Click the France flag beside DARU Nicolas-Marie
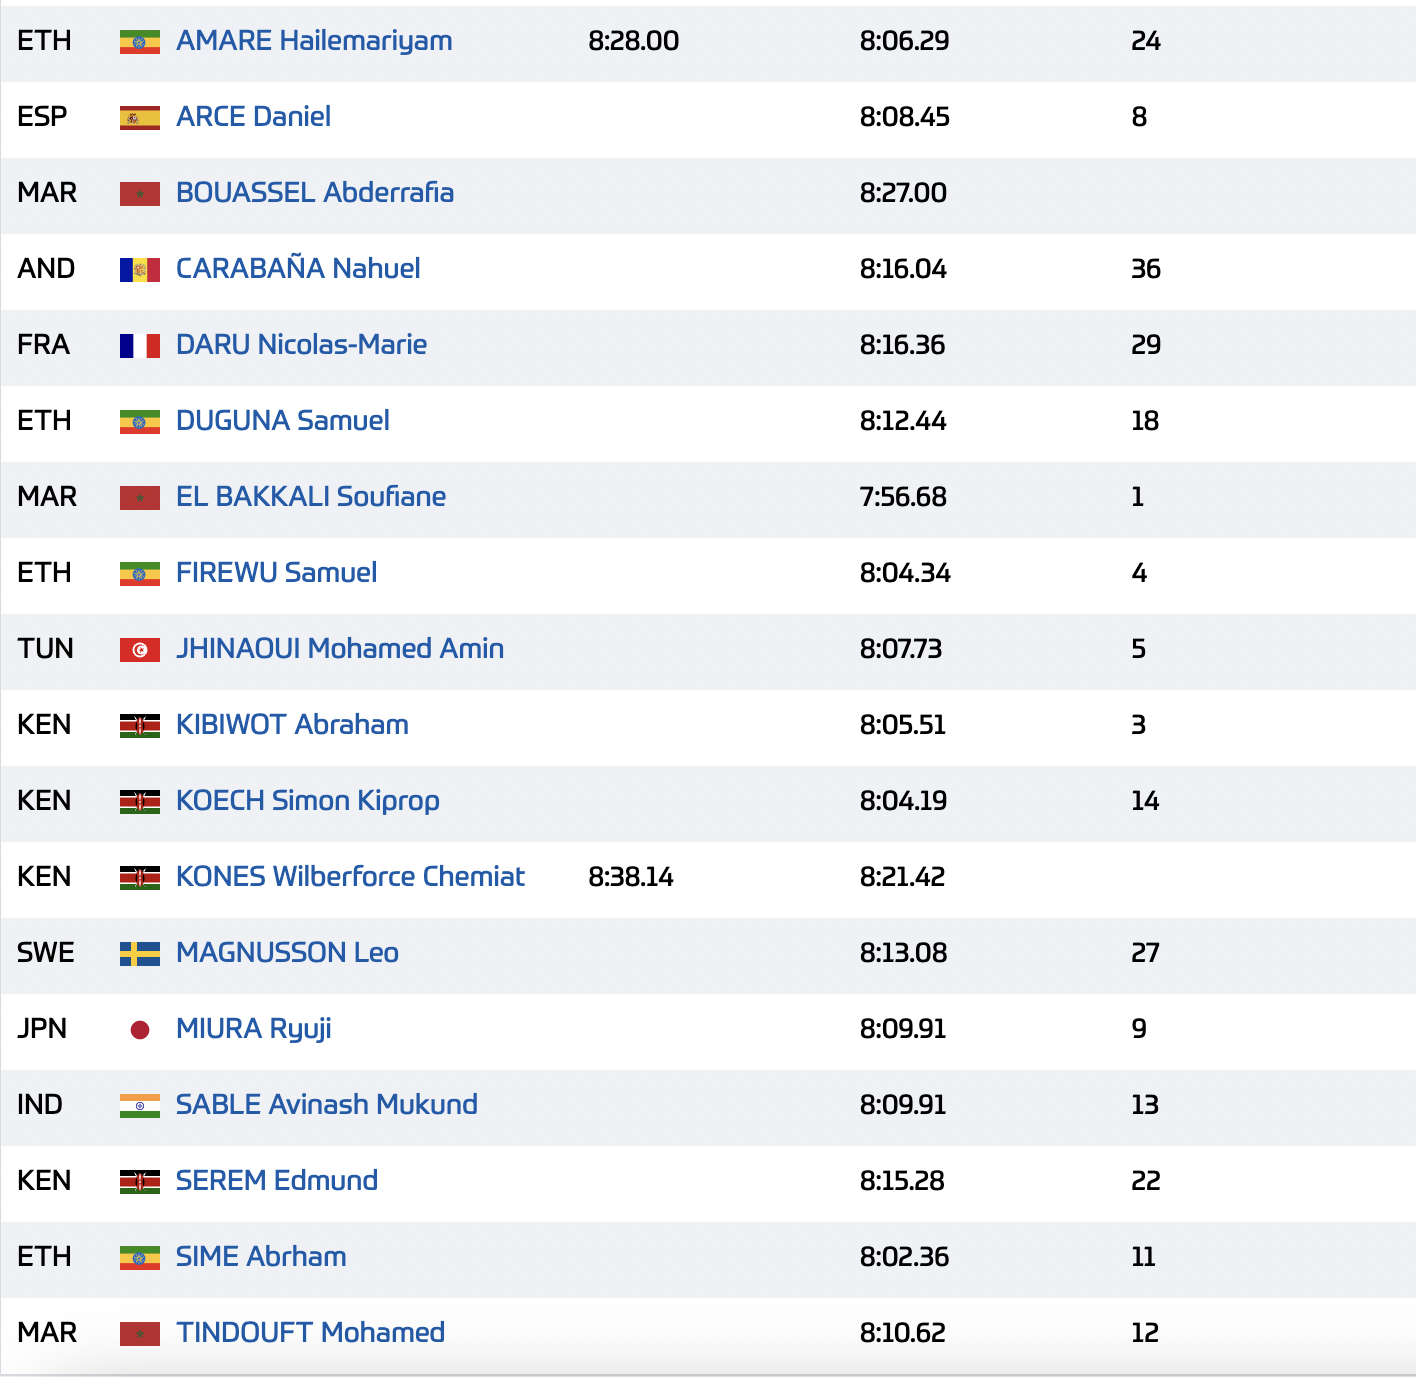The height and width of the screenshot is (1377, 1416). click(x=139, y=346)
